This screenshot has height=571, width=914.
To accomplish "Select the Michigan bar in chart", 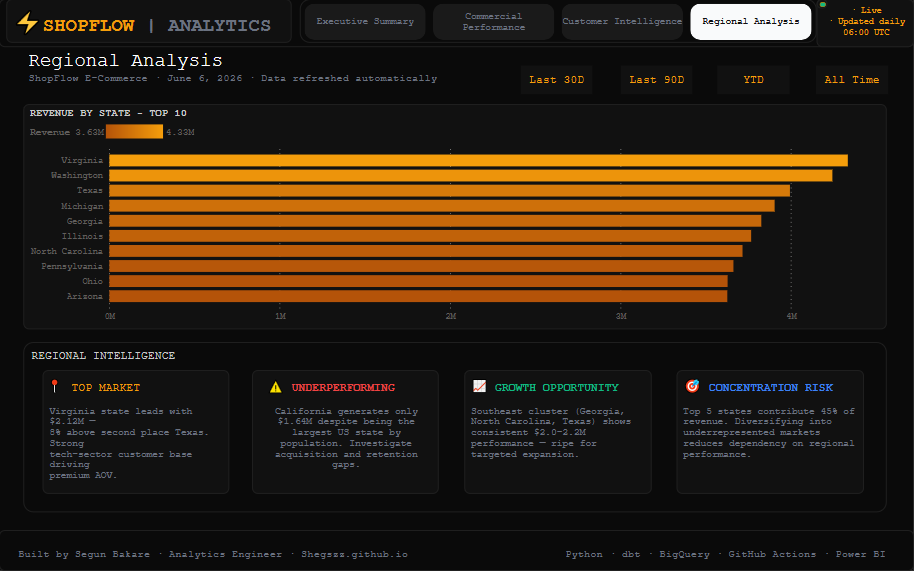I will (x=442, y=206).
